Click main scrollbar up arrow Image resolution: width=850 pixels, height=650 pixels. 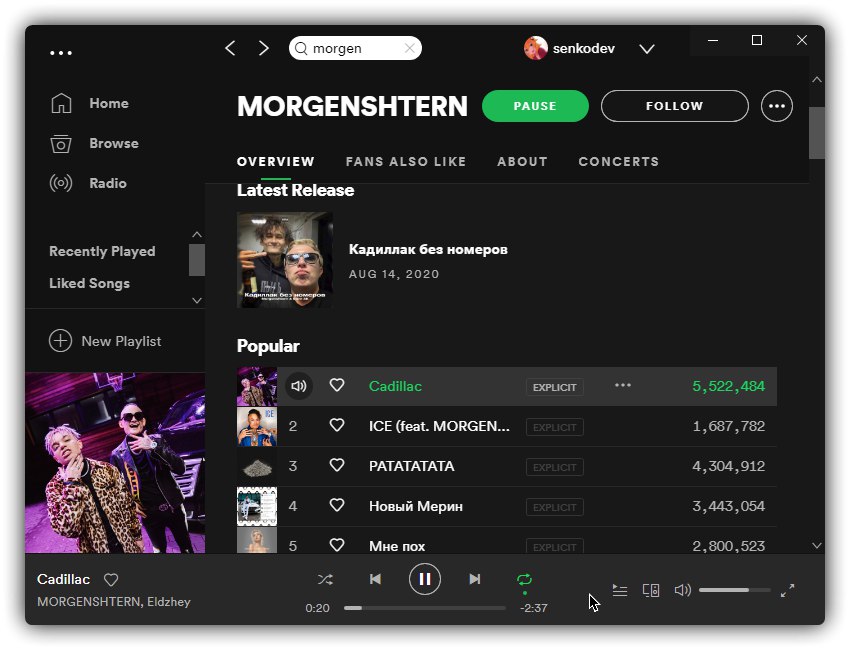click(817, 80)
